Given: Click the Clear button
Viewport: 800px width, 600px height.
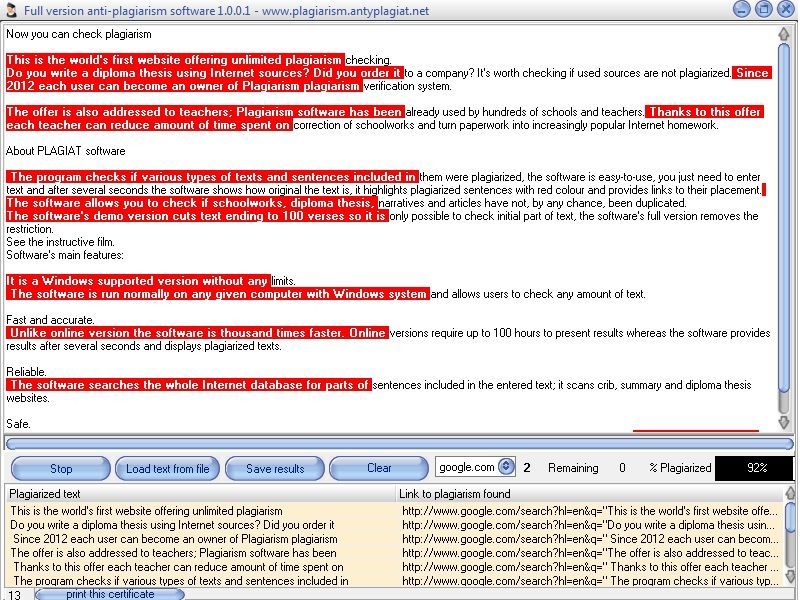Looking at the screenshot, I should (379, 468).
